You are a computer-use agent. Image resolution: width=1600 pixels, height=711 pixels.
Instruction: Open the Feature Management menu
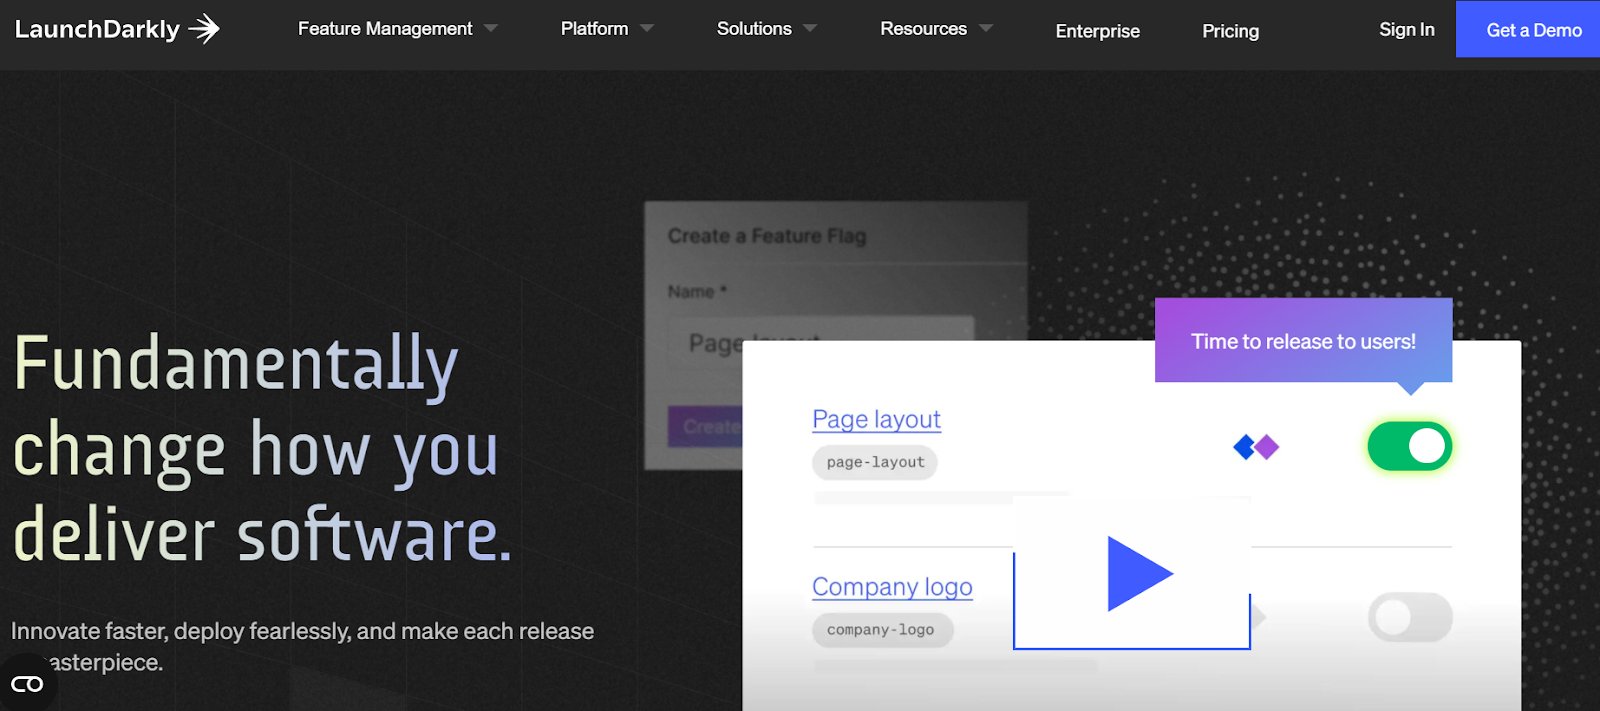pos(385,29)
